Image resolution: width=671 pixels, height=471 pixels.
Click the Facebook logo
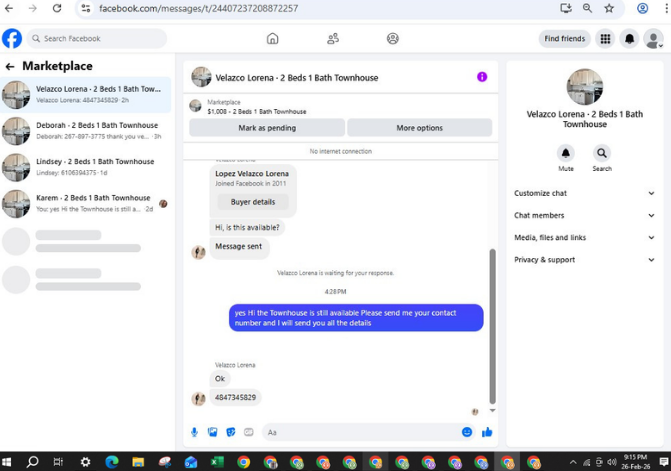[x=12, y=39]
